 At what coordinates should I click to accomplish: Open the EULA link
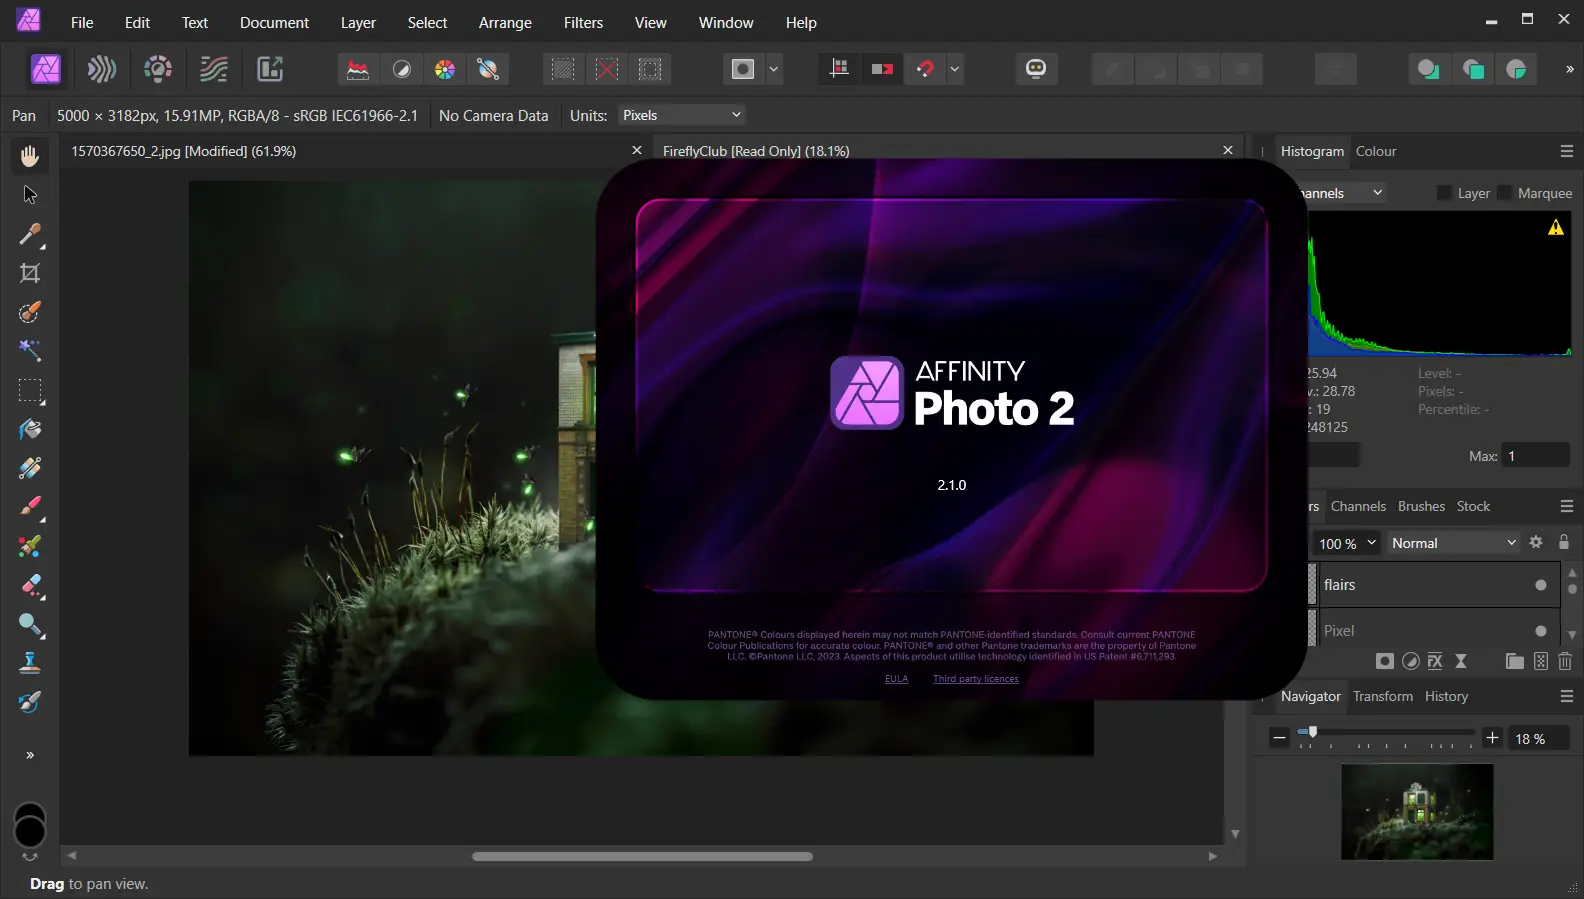coord(896,679)
